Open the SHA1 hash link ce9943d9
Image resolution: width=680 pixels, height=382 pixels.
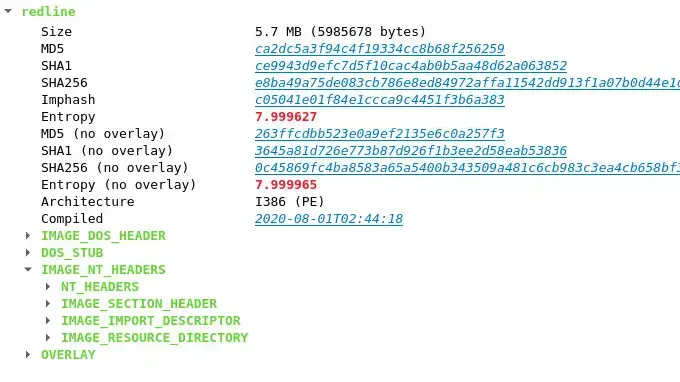click(x=411, y=65)
